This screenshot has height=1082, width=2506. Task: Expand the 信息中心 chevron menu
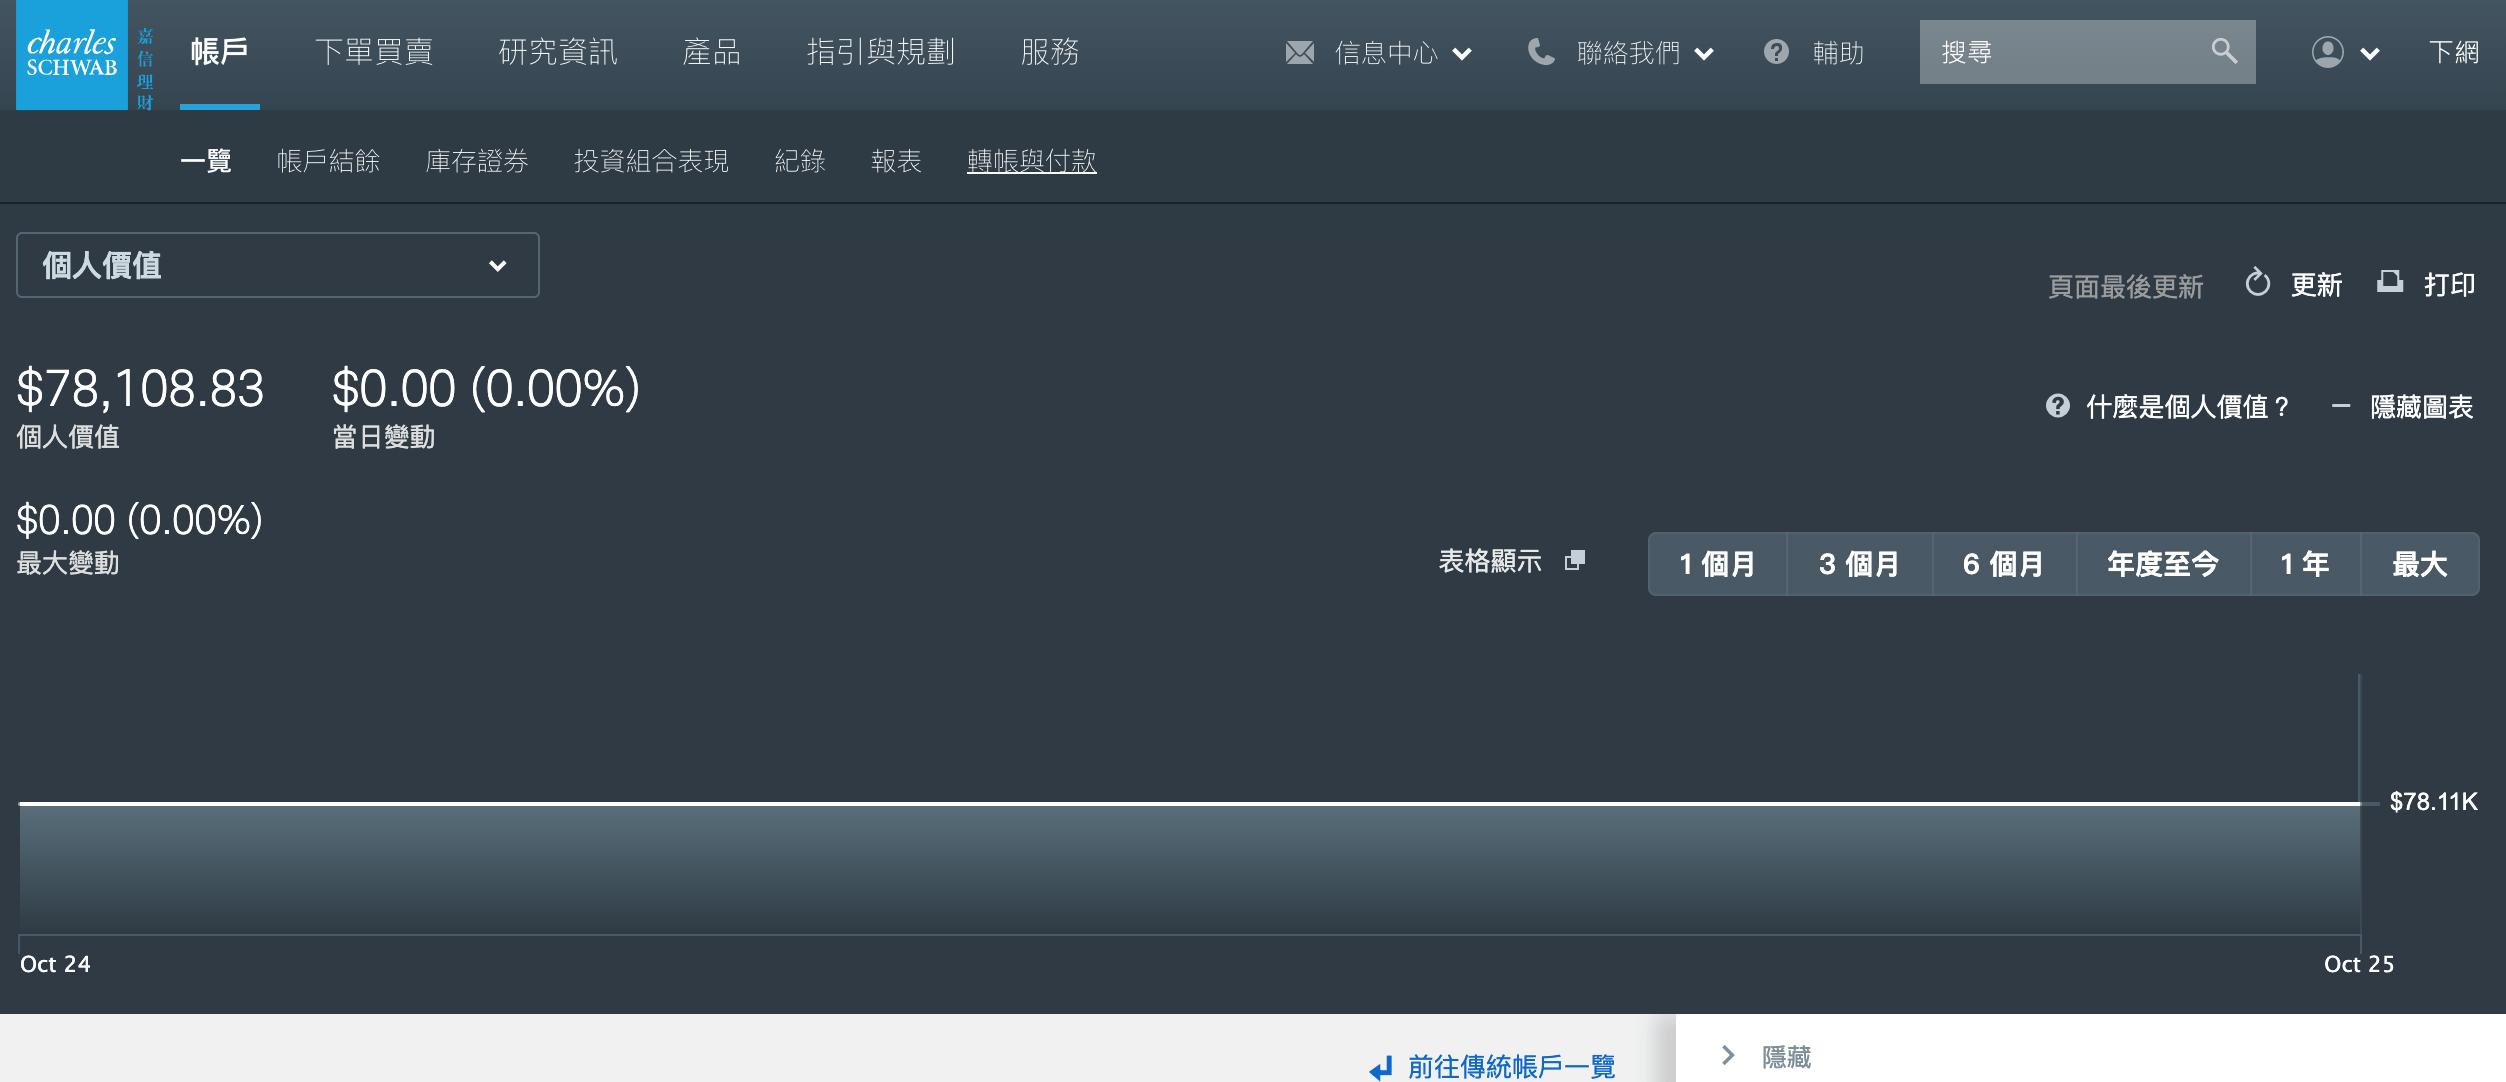1461,55
